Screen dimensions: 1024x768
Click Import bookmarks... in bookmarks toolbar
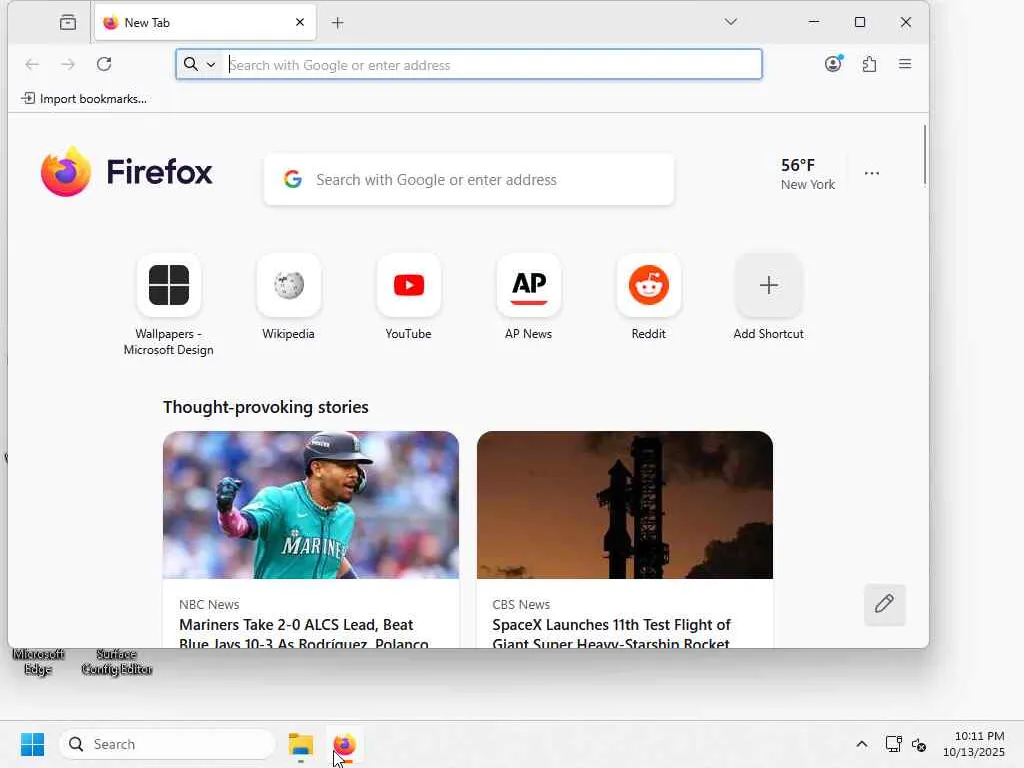[84, 99]
